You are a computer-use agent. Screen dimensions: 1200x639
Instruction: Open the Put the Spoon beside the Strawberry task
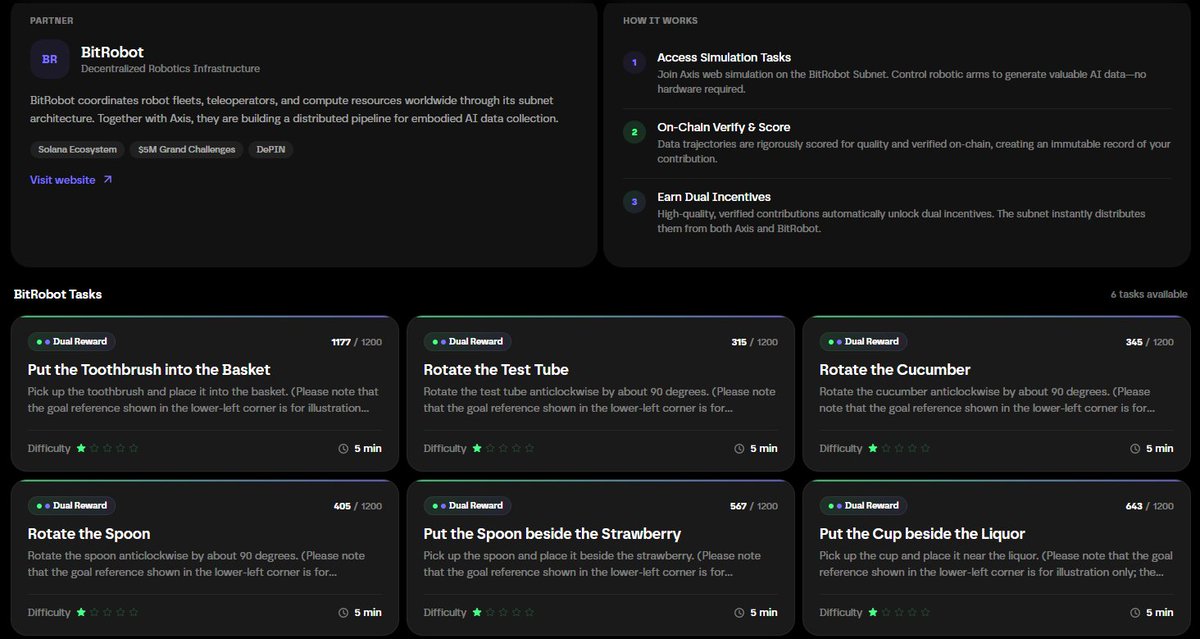pos(601,557)
